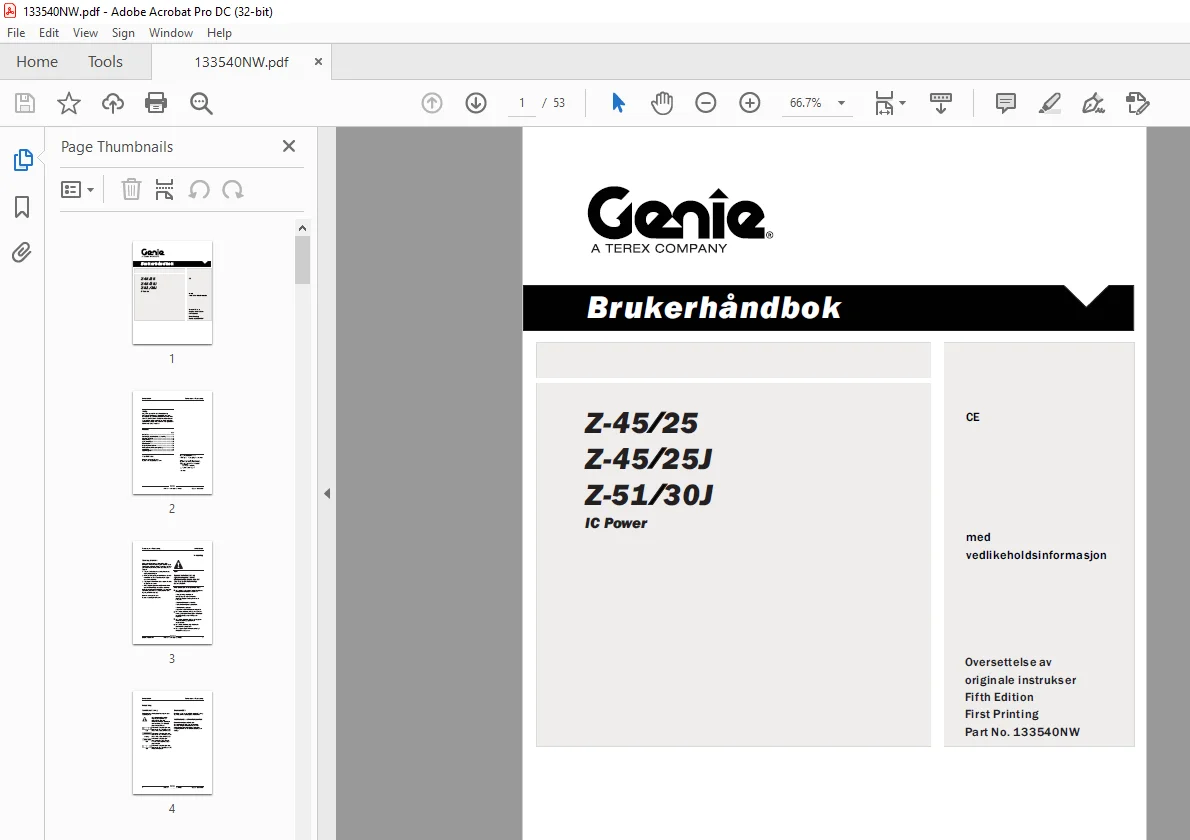Switch to the Tools tab
1190x840 pixels.
[105, 61]
